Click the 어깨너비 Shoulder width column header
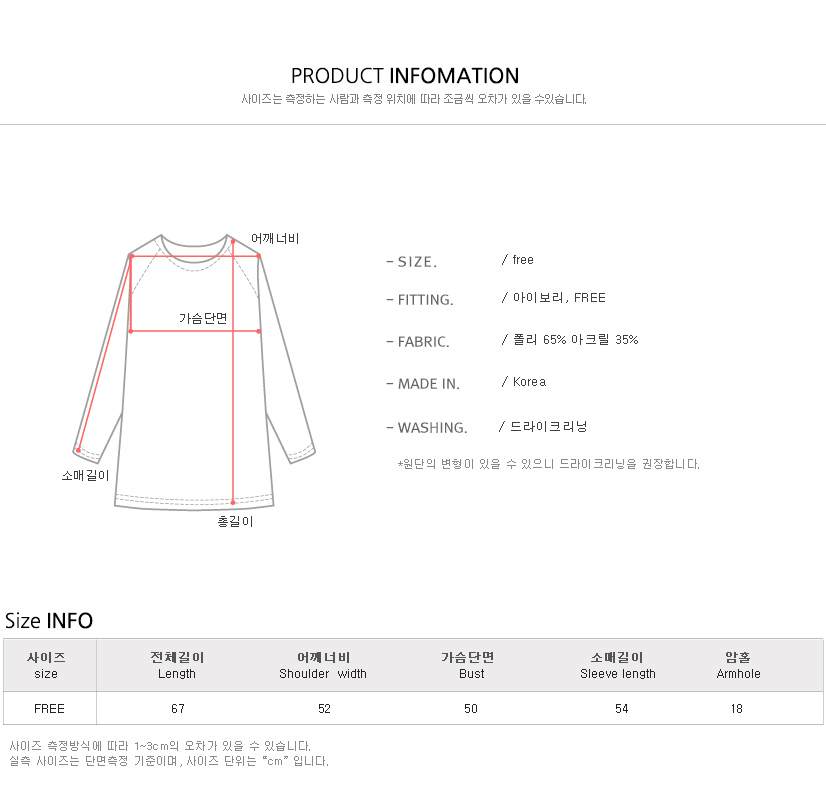Screen dimensions: 826x799 tap(323, 665)
